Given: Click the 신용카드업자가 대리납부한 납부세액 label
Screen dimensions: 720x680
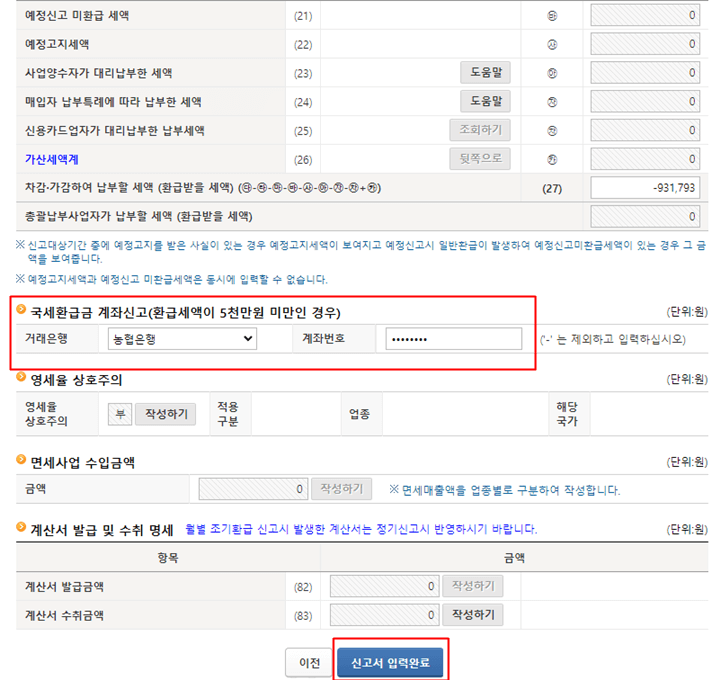Looking at the screenshot, I should tap(114, 130).
